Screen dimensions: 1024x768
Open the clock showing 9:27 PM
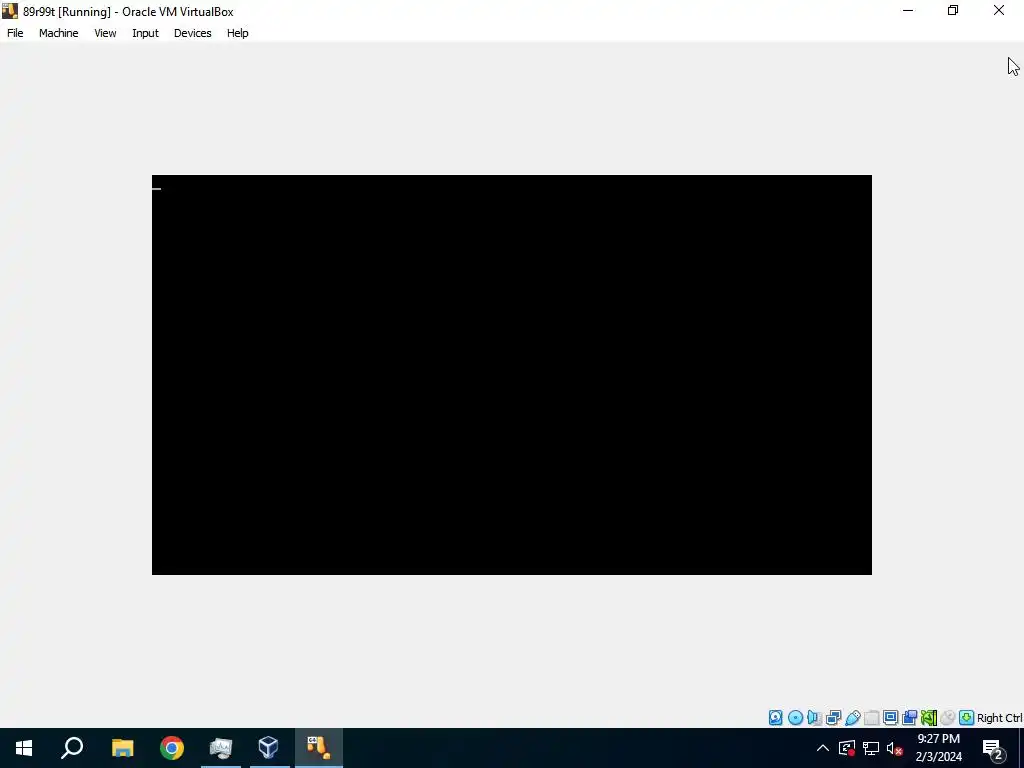938,748
